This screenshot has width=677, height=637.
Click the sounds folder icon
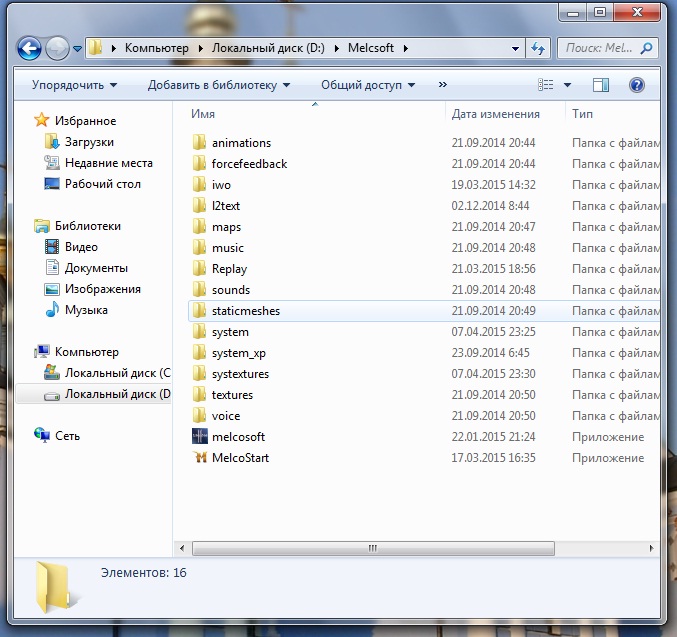tap(199, 289)
